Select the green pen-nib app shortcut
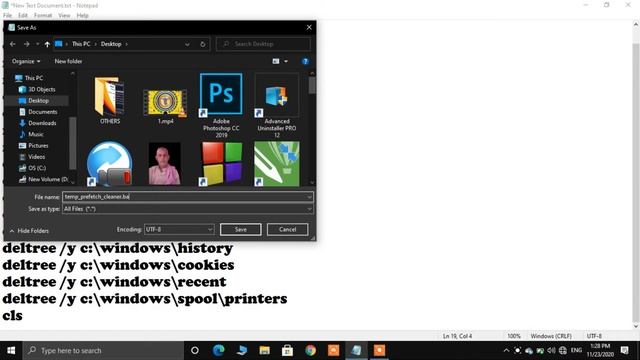The height and width of the screenshot is (360, 640). pyautogui.click(x=277, y=164)
